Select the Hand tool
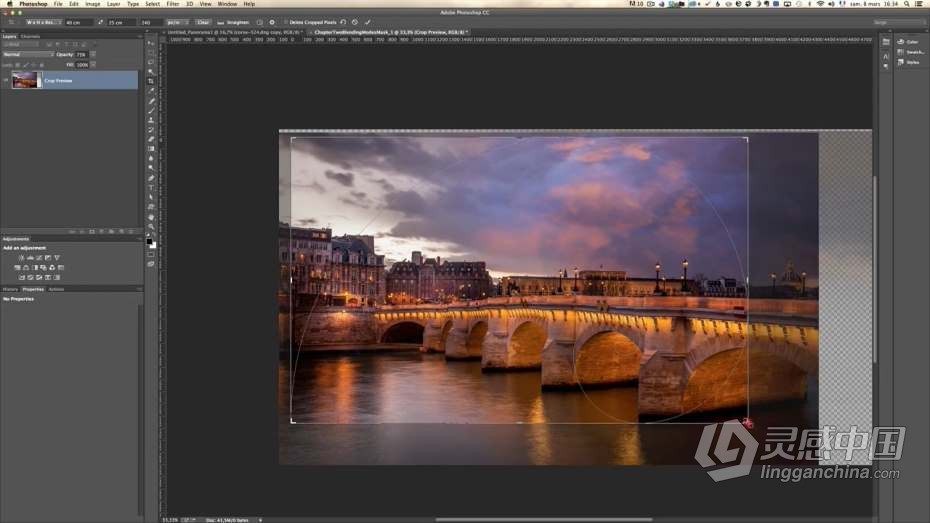 click(151, 217)
